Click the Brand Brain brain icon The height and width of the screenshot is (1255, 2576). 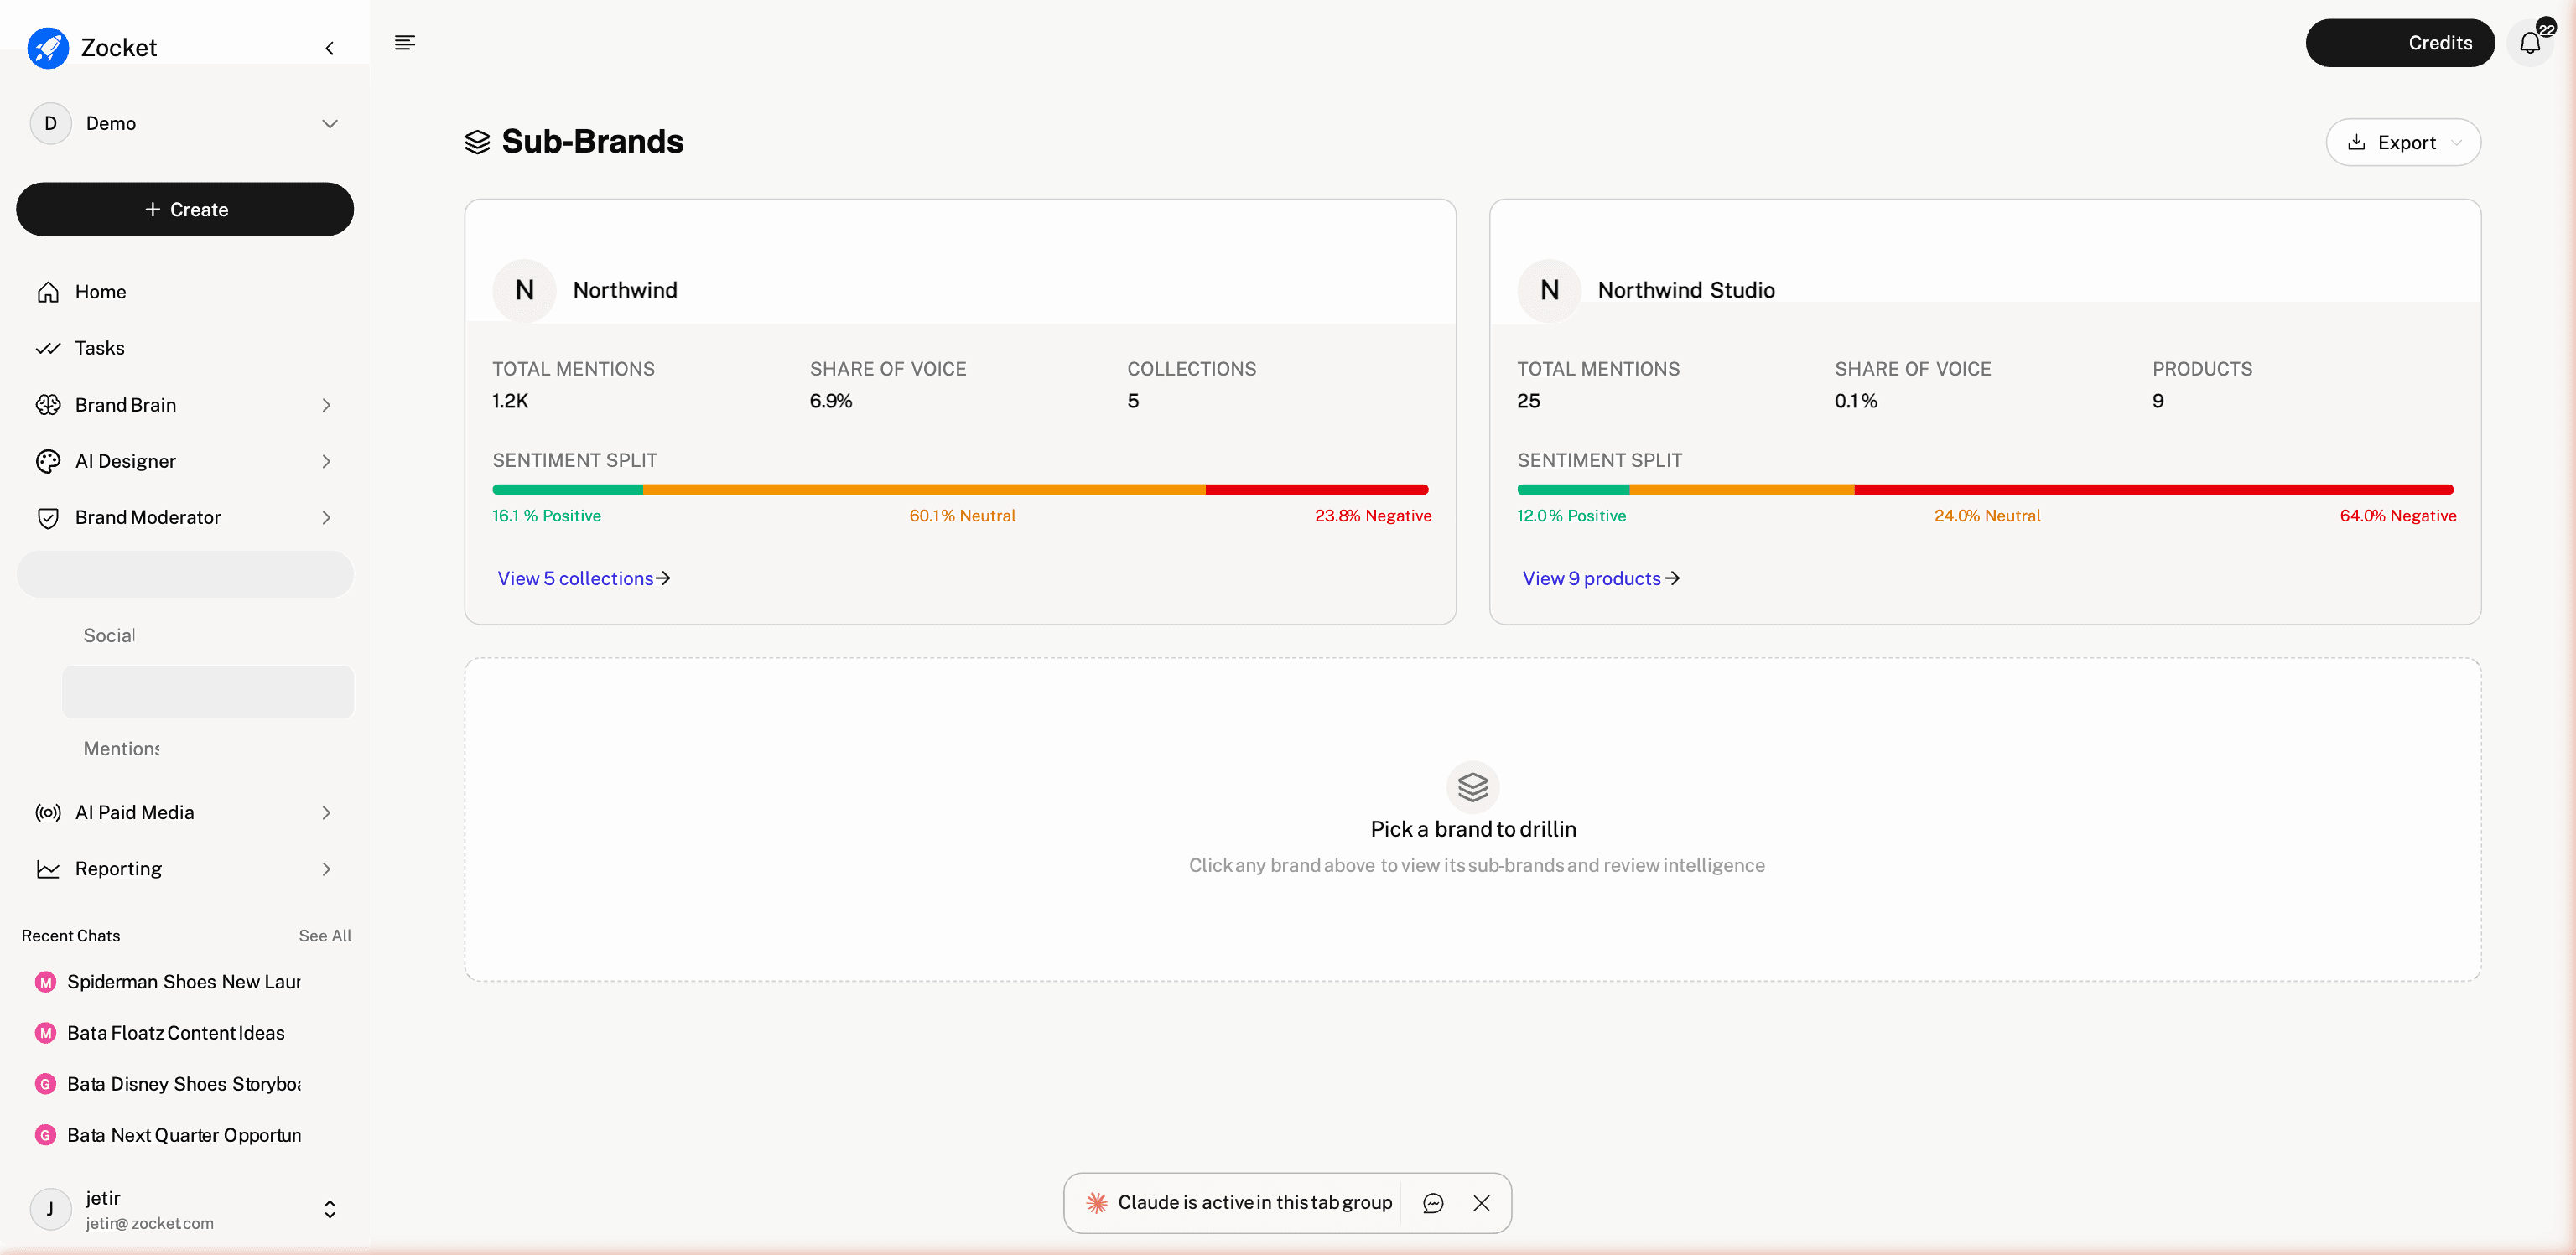pyautogui.click(x=48, y=405)
